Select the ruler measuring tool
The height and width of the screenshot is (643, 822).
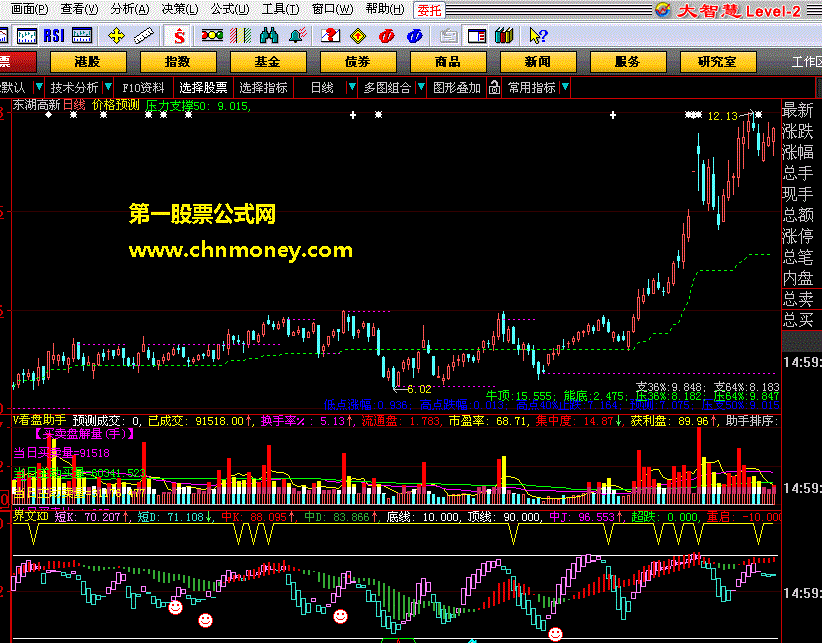144,36
